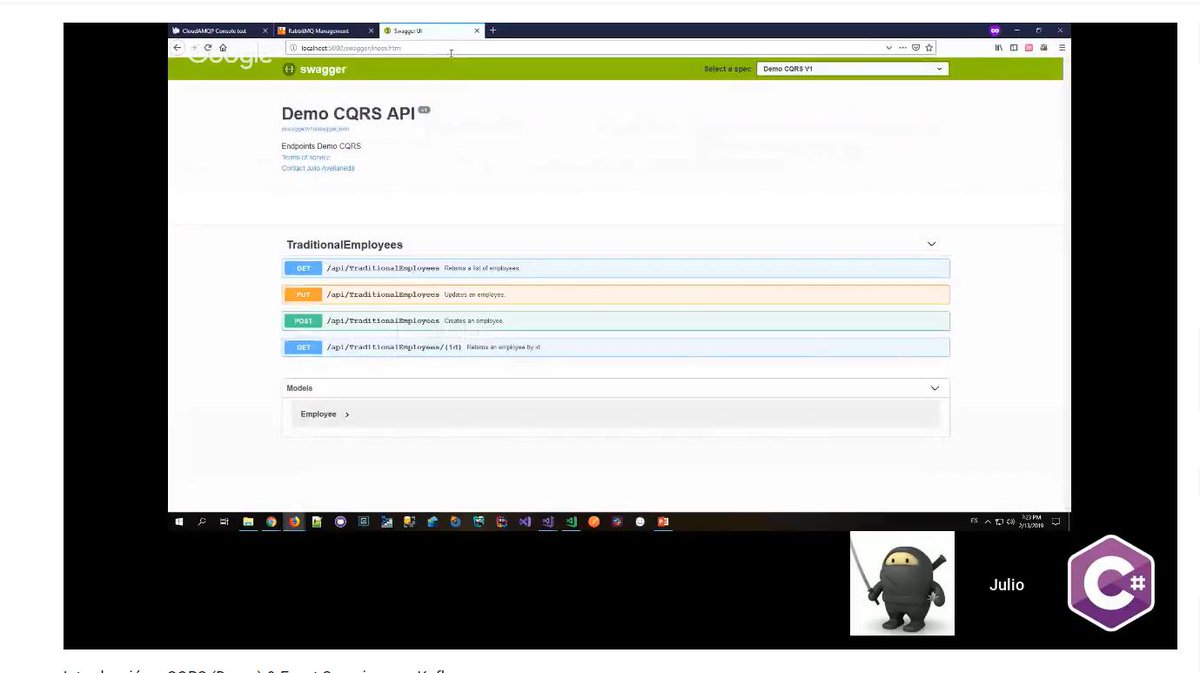1200x673 pixels.
Task: Open taskbar search magnifier
Action: pos(202,521)
